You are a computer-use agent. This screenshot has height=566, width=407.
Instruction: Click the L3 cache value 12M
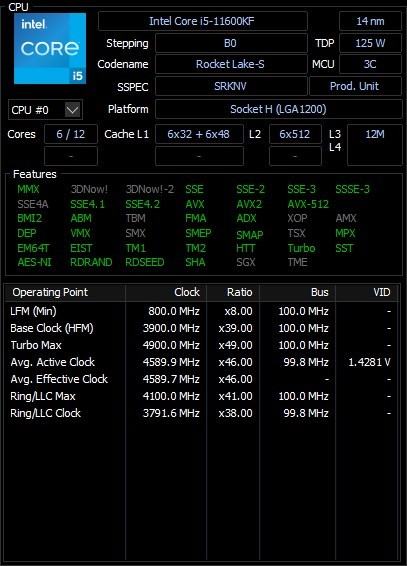pyautogui.click(x=375, y=134)
